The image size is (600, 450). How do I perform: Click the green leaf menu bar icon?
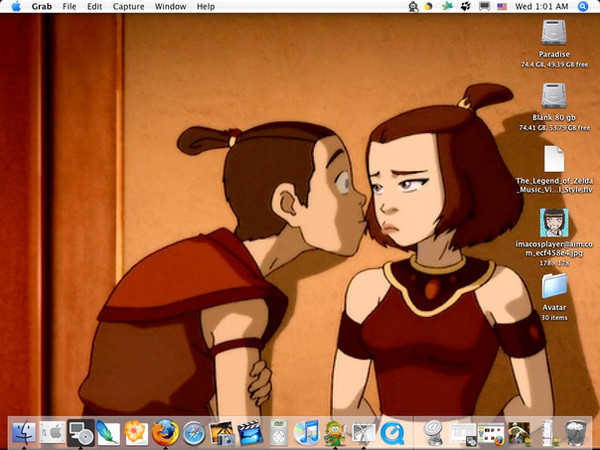447,7
